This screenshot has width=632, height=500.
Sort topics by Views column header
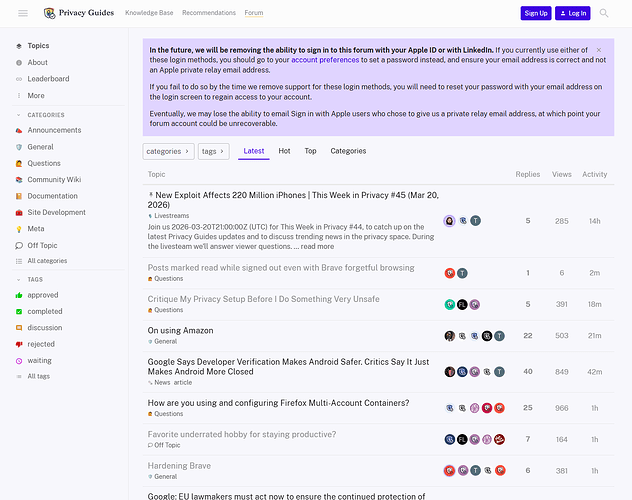pyautogui.click(x=561, y=174)
